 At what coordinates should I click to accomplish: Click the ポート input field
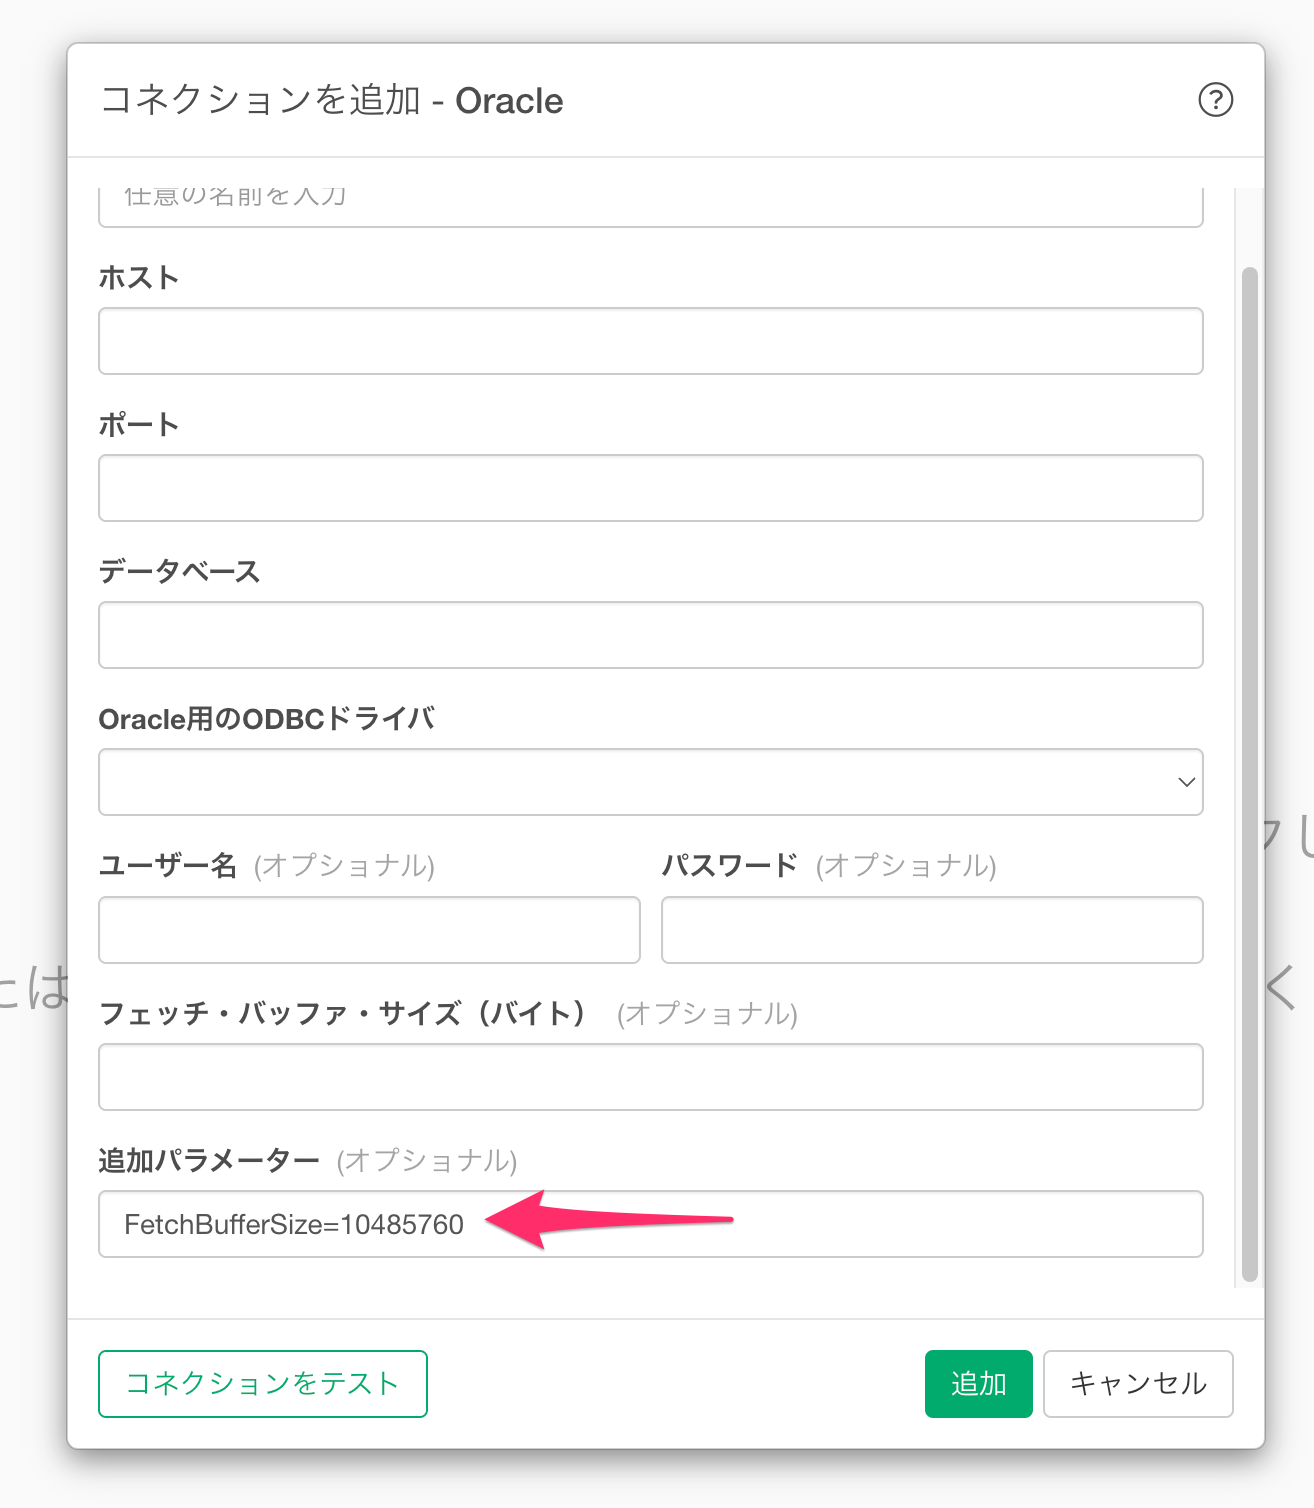click(x=651, y=488)
